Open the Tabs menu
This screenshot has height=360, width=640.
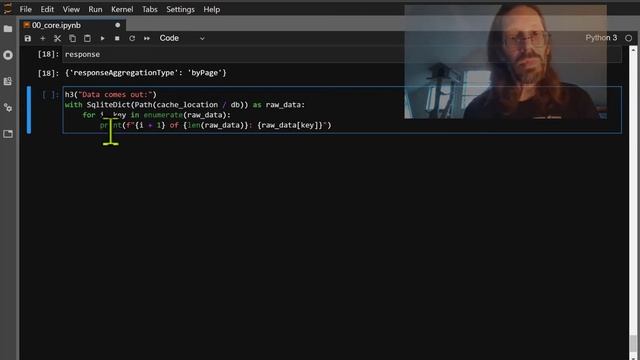point(149,9)
